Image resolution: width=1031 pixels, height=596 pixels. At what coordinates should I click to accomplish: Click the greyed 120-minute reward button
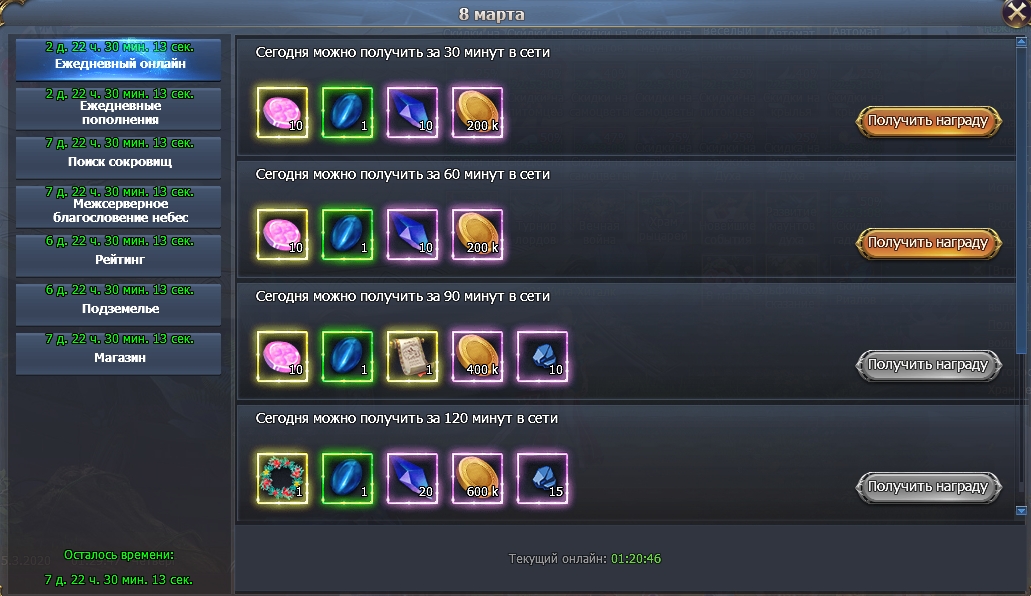point(928,487)
